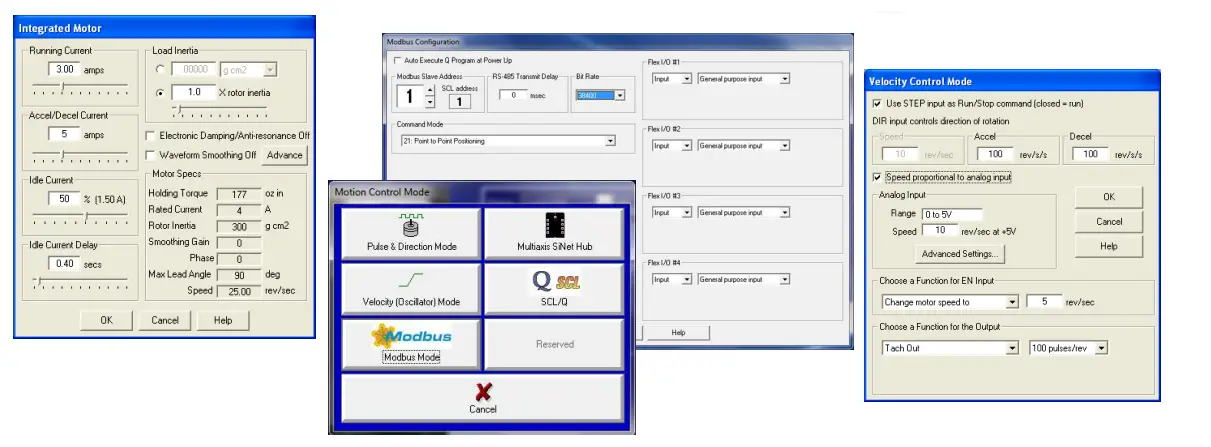This screenshot has width=1211, height=447.
Task: Open the g cm2 units dropdown
Action: [270, 70]
